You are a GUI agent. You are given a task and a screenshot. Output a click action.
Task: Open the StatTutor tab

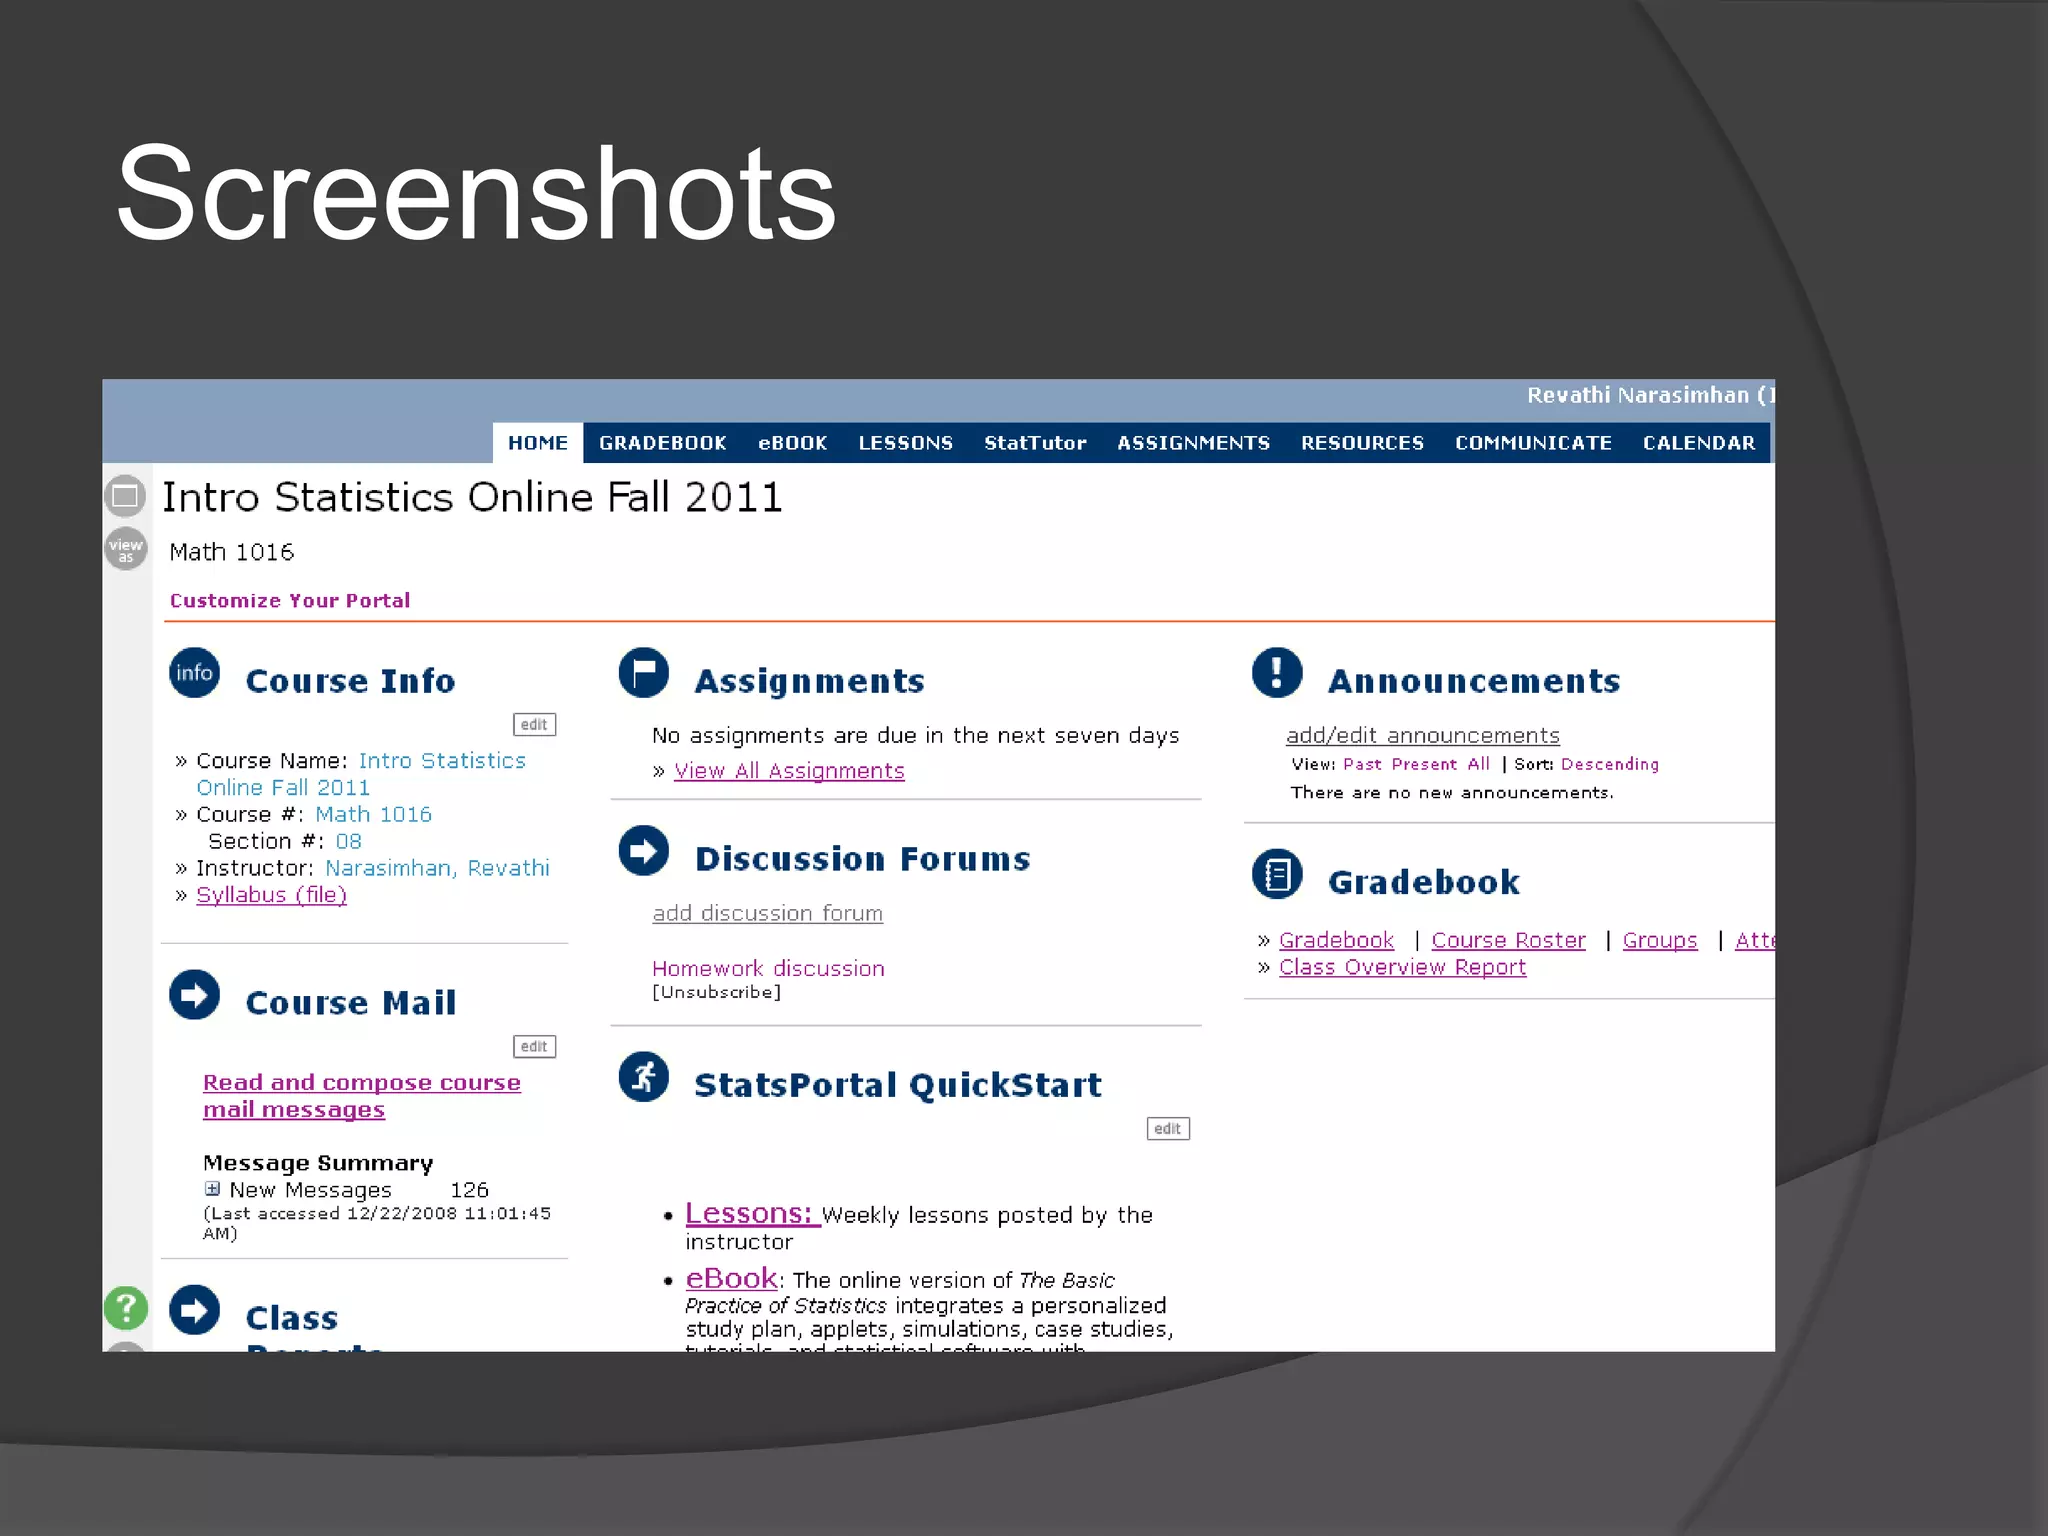[x=1035, y=443]
